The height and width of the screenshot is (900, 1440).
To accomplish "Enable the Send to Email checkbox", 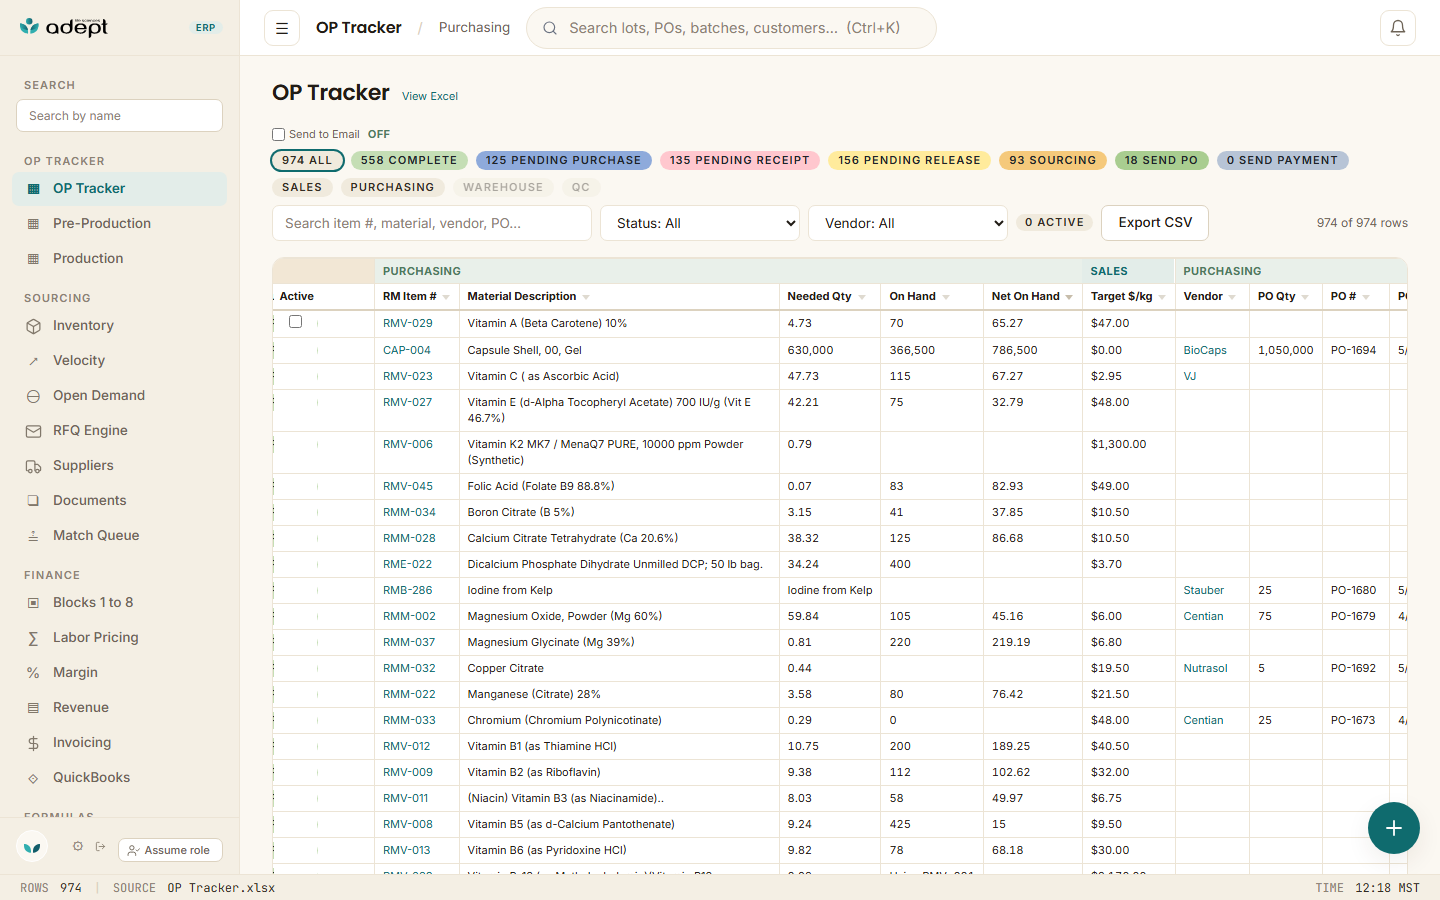I will [x=279, y=134].
